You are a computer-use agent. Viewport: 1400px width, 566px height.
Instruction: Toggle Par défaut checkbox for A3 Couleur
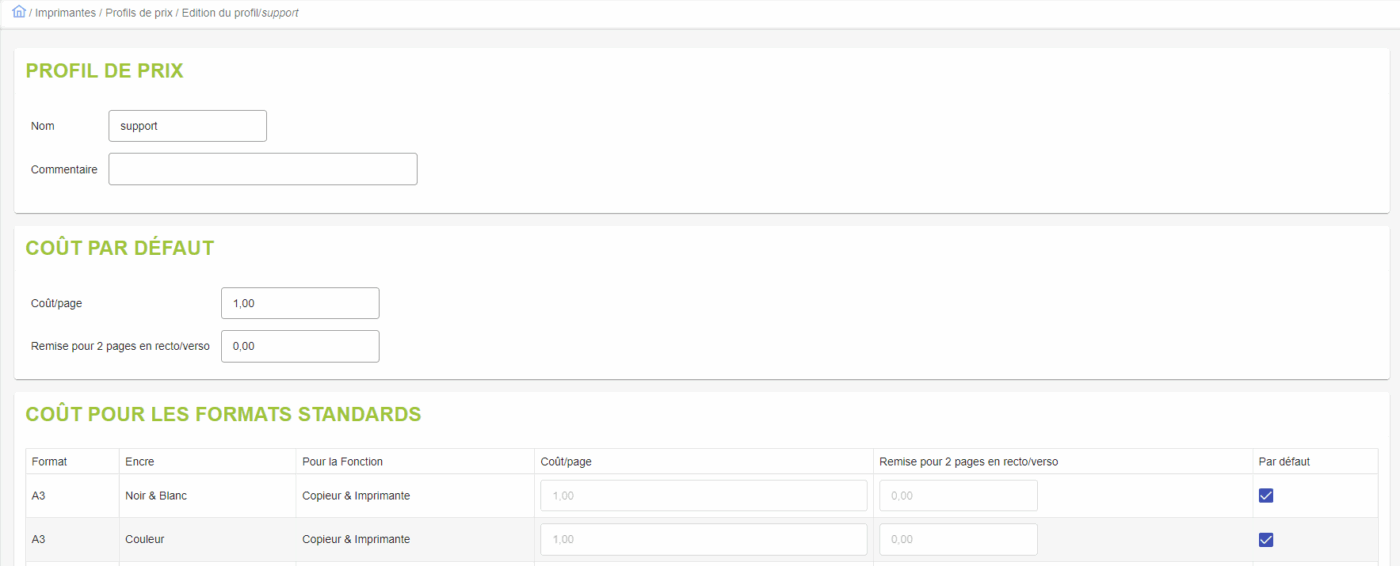pos(1265,540)
